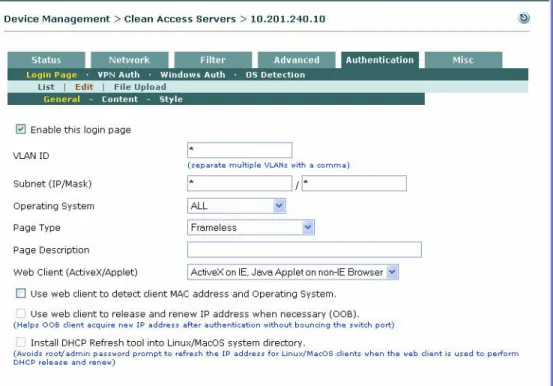Click the Edit link
The height and width of the screenshot is (386, 553).
pos(84,87)
